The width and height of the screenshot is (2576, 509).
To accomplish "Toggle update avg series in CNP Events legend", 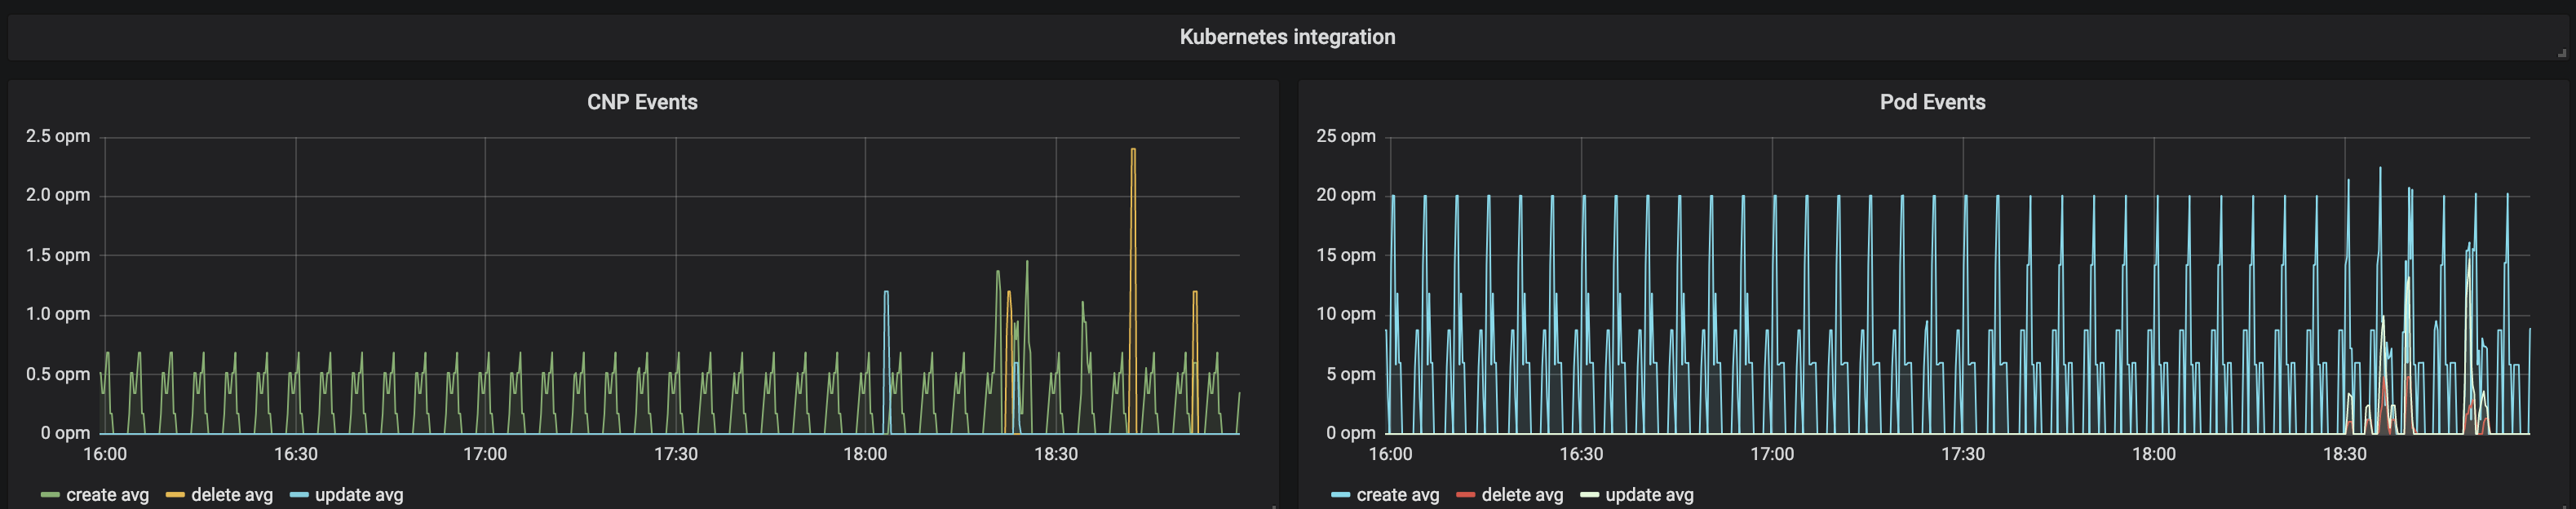I will click(359, 495).
